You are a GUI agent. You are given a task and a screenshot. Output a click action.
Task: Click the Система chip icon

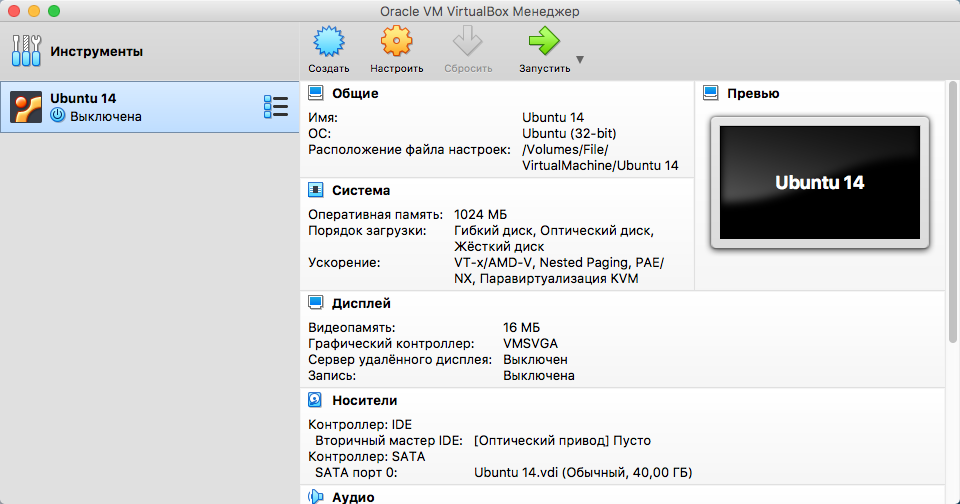(x=315, y=190)
